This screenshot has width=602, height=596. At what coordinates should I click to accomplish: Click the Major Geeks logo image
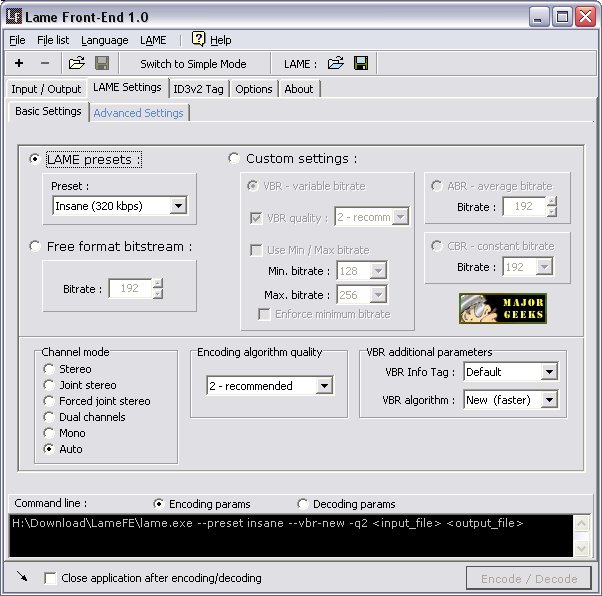503,308
